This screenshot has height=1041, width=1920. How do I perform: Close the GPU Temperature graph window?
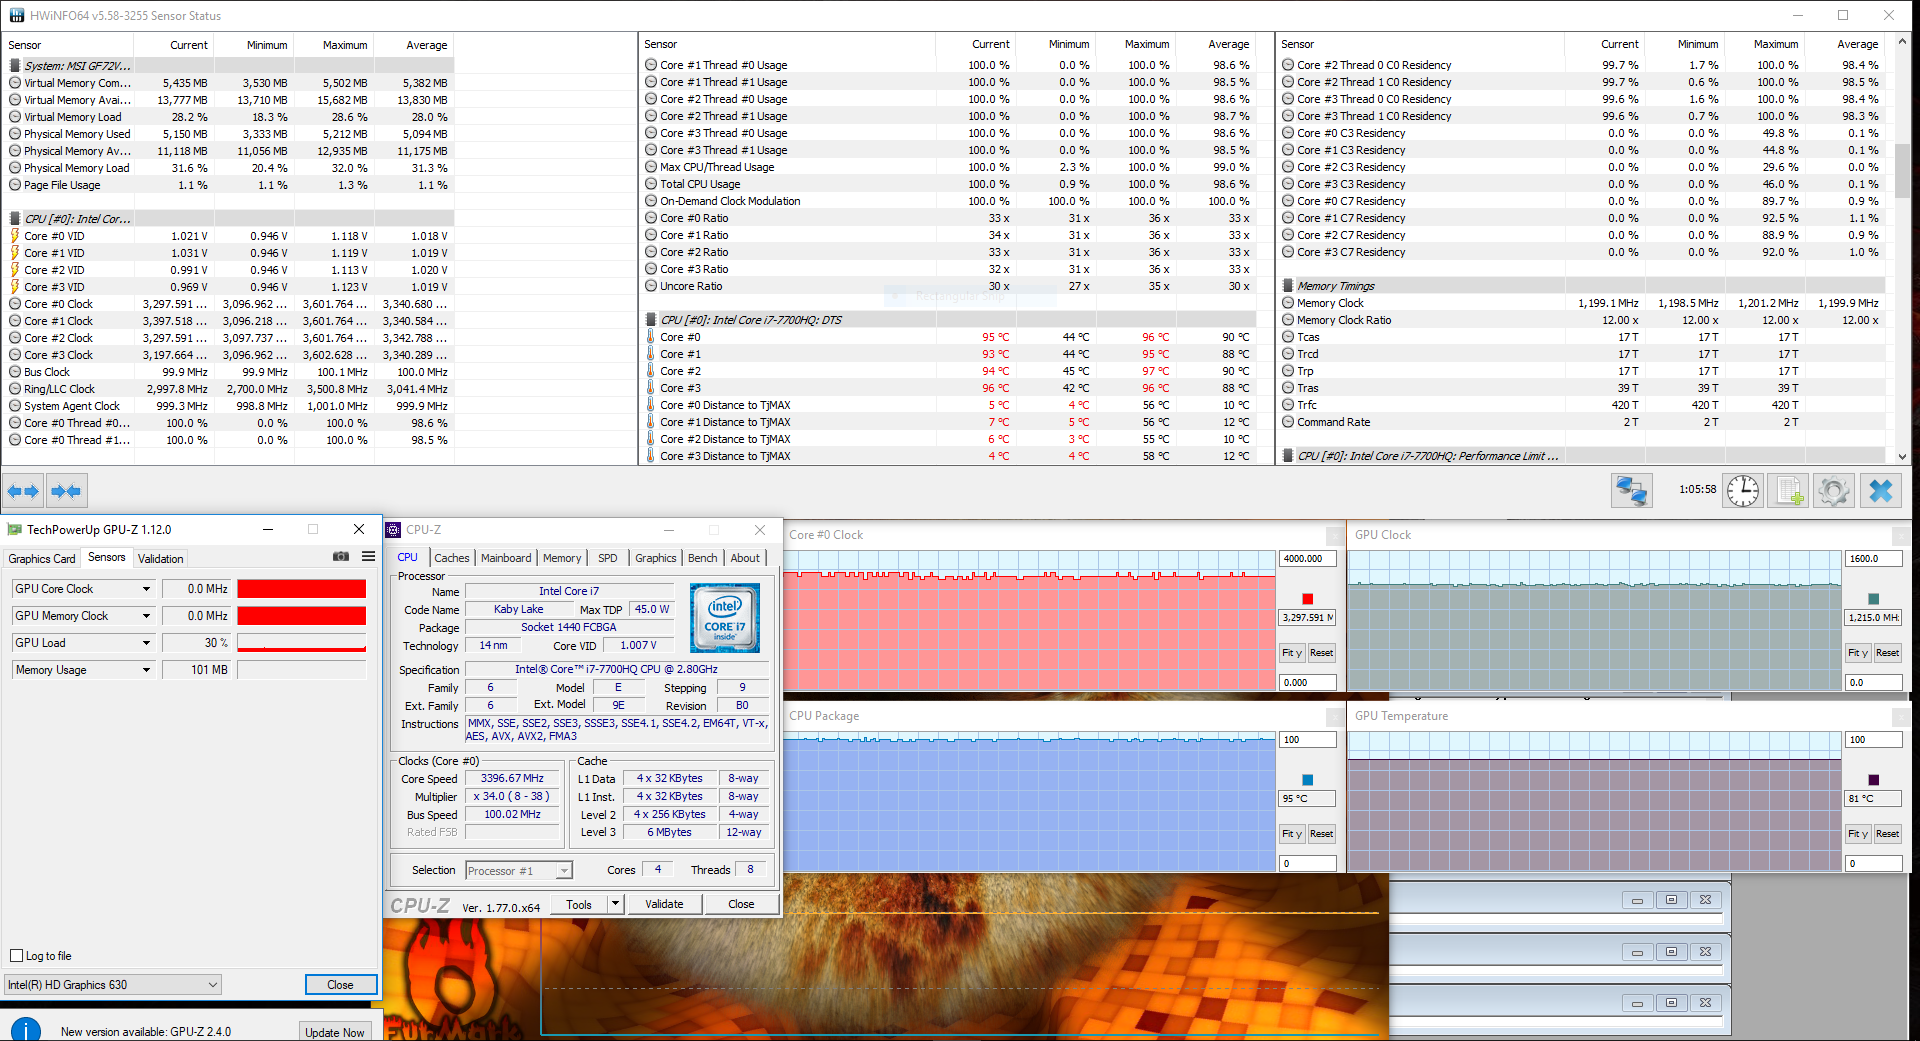pos(1901,716)
